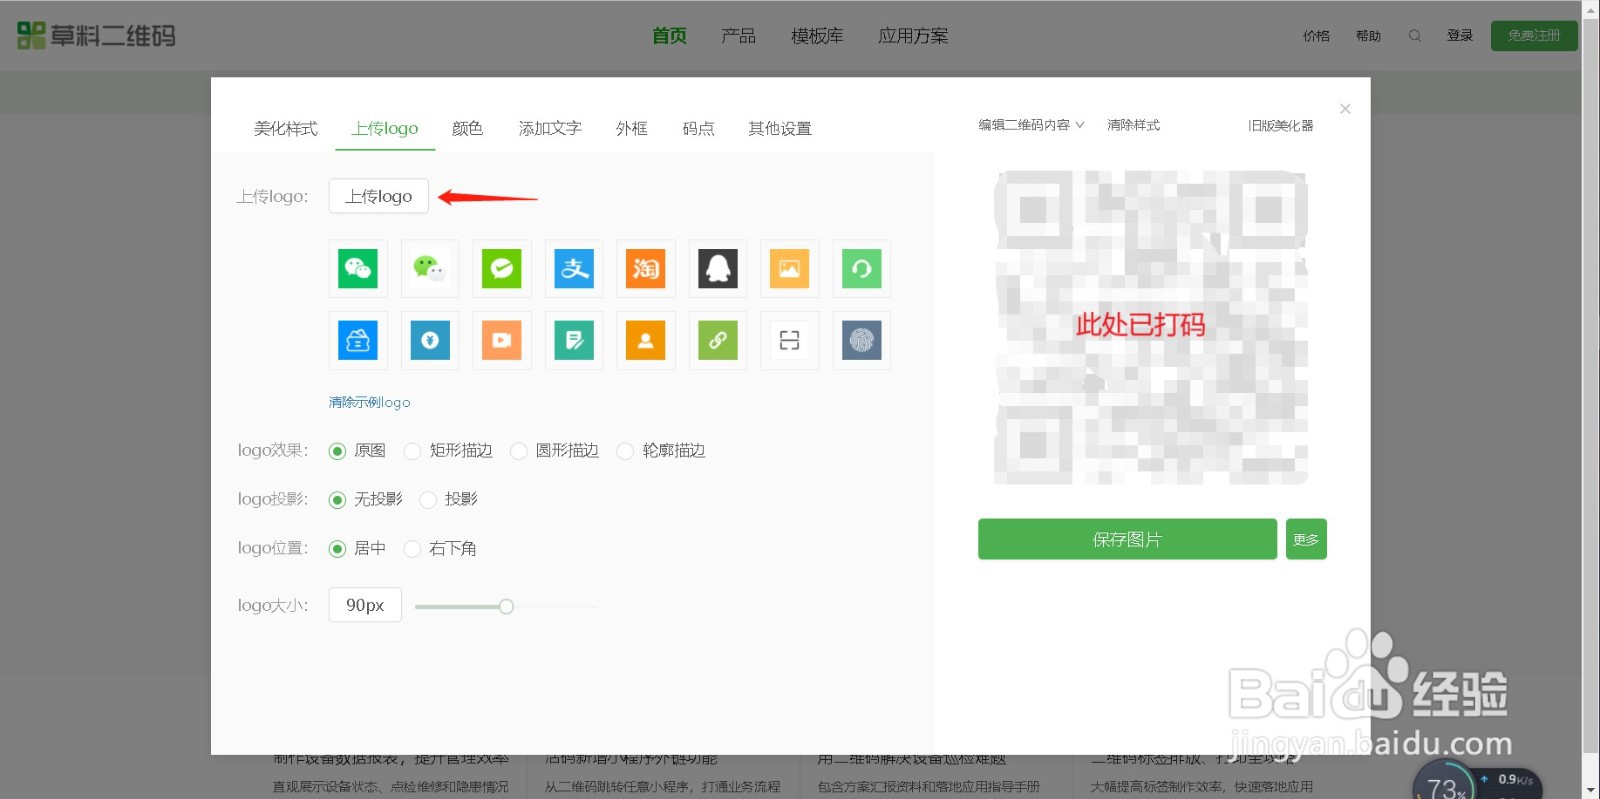1600x799 pixels.
Task: Select 矩形描边 logo effect
Action: click(412, 451)
